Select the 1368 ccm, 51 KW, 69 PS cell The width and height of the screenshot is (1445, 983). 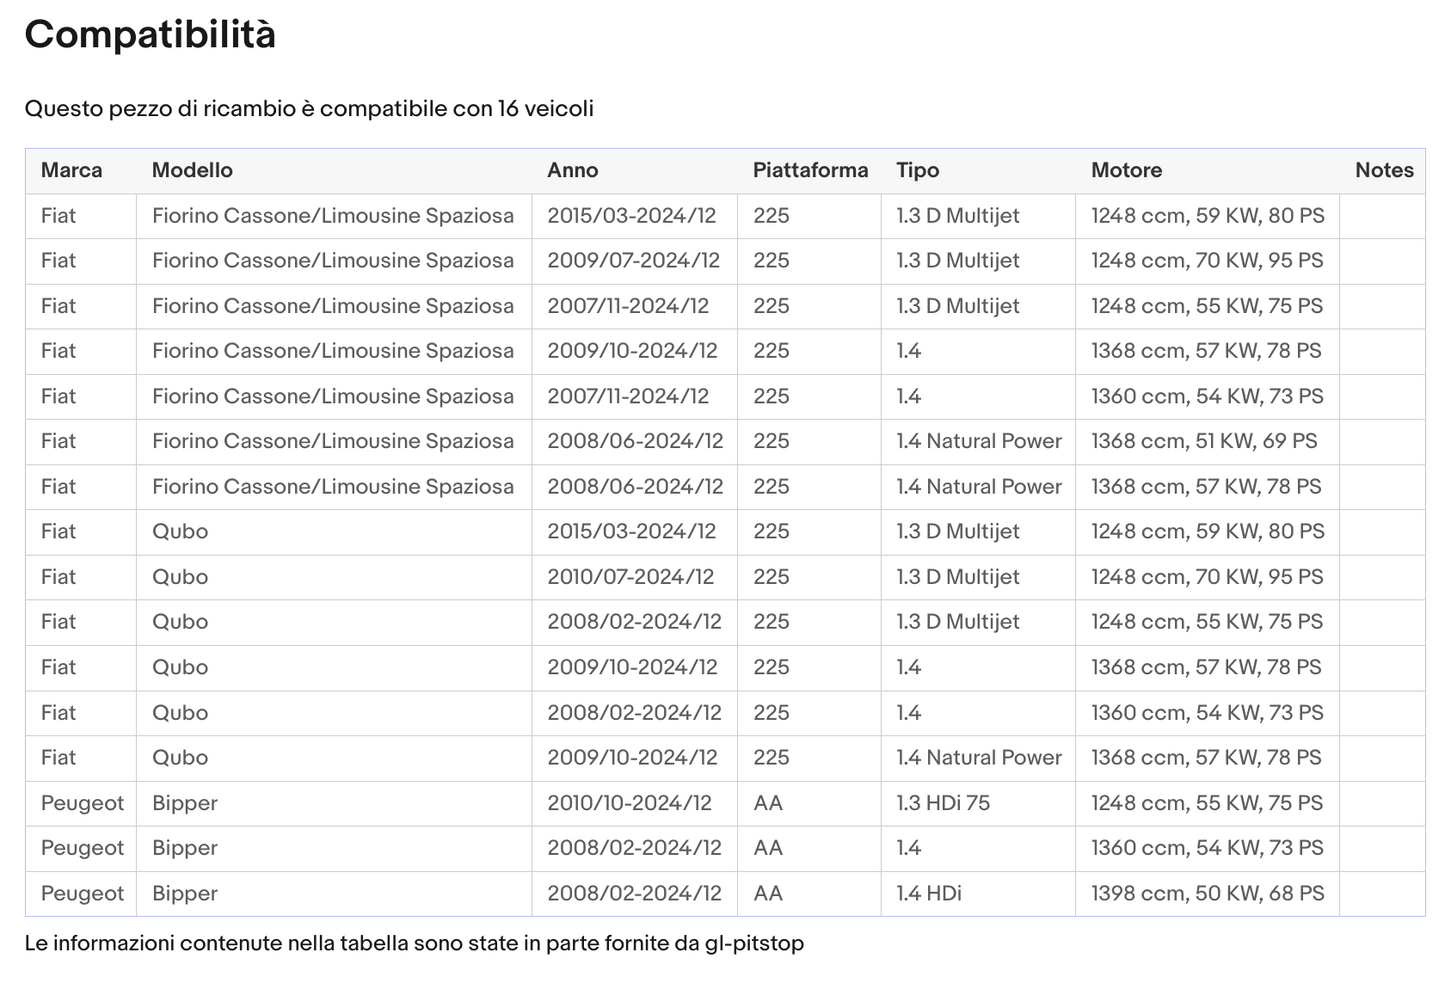[1204, 441]
